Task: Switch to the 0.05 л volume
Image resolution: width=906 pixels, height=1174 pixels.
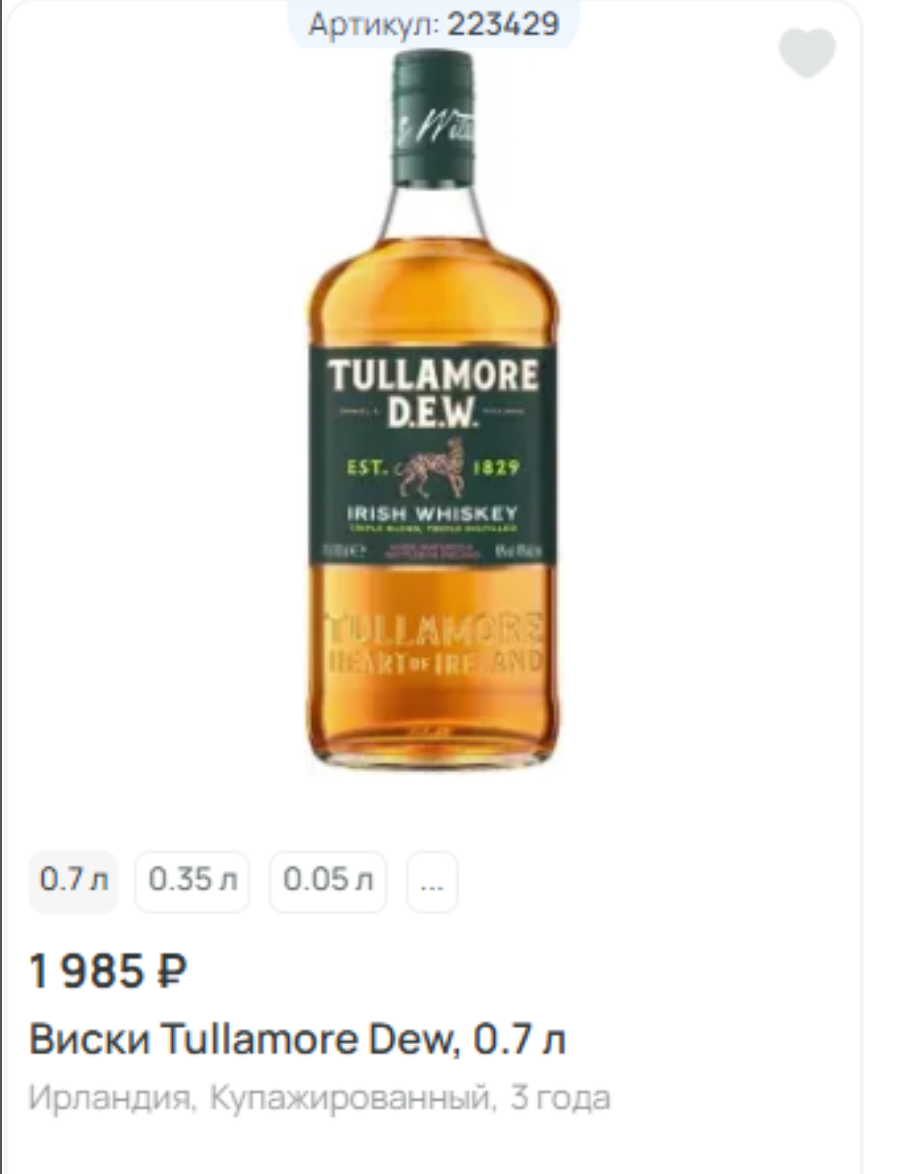Action: pyautogui.click(x=328, y=881)
